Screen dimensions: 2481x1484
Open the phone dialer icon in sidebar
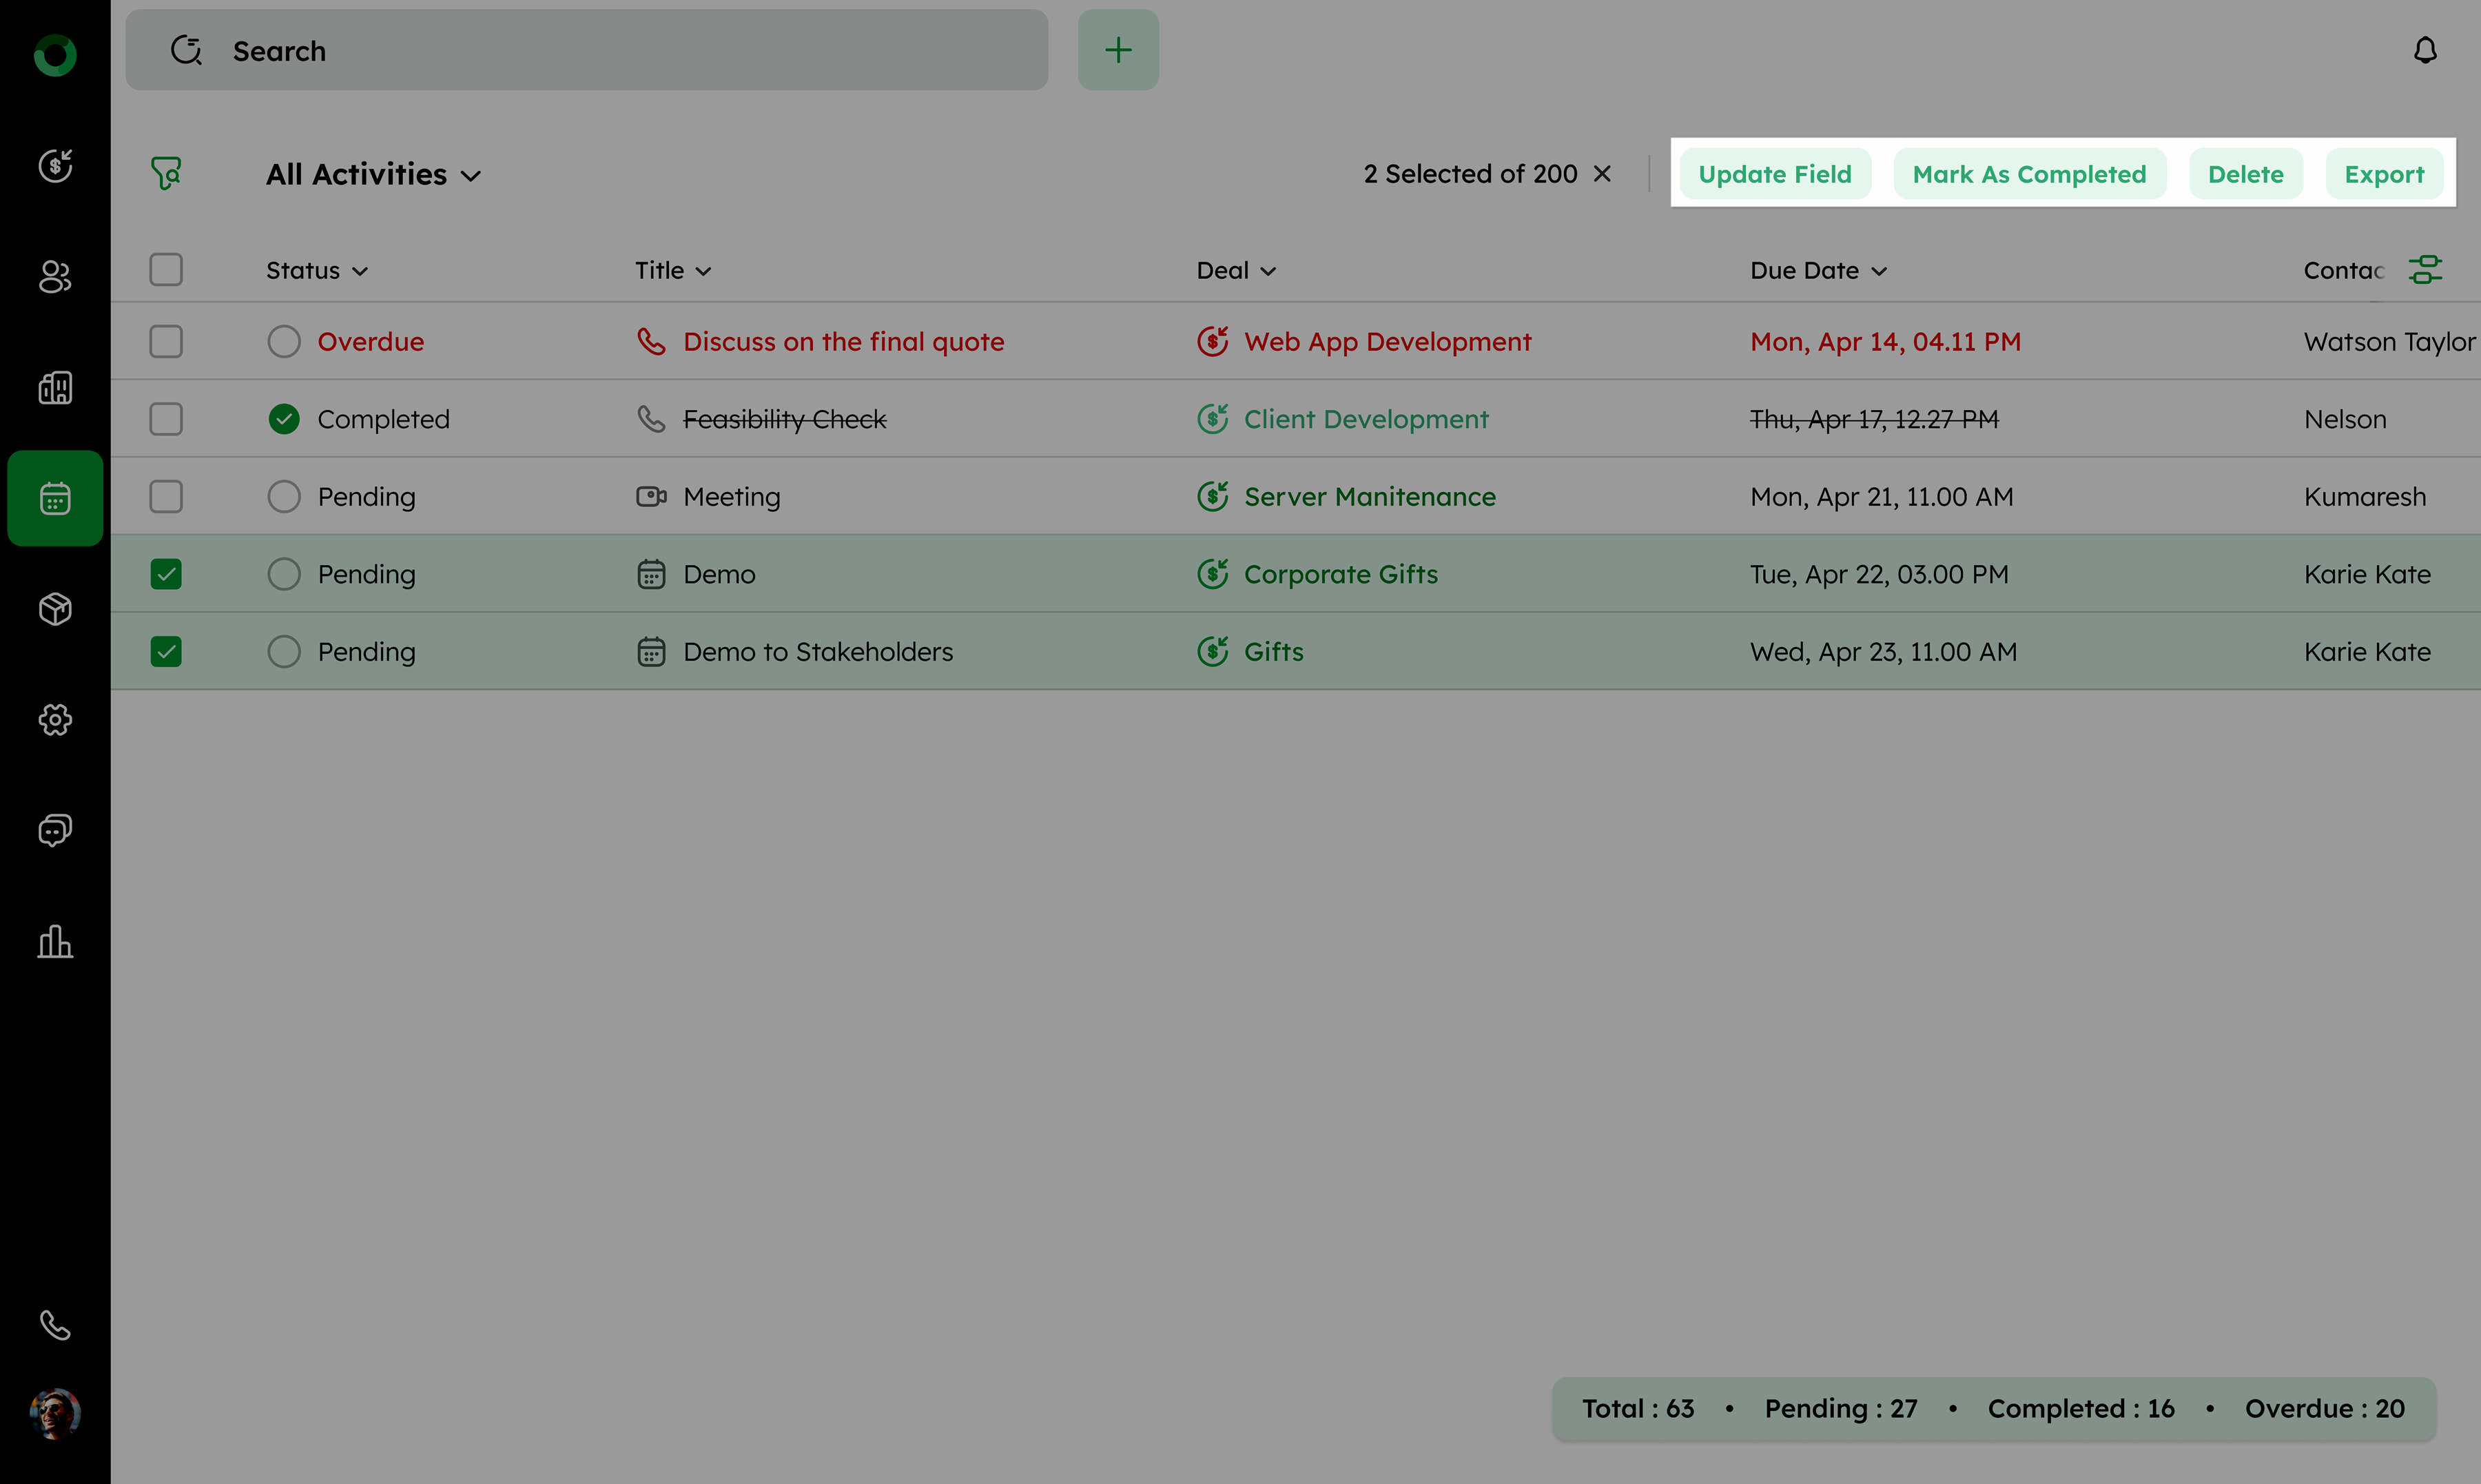click(55, 1325)
